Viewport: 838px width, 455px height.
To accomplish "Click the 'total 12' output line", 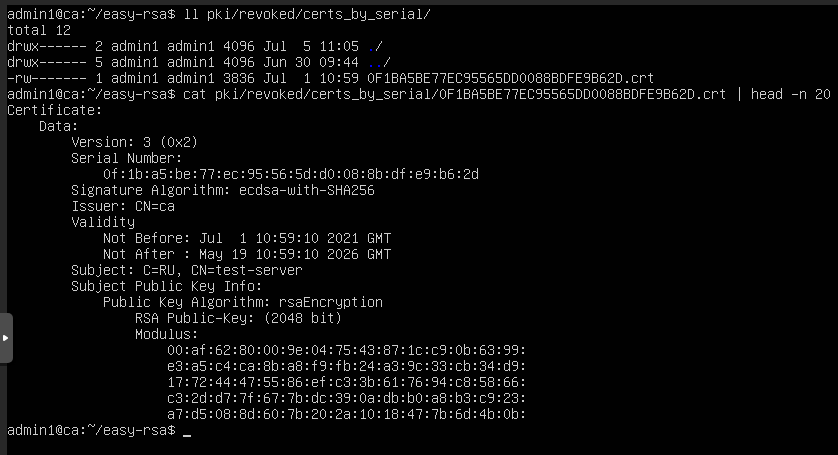I will [x=39, y=30].
